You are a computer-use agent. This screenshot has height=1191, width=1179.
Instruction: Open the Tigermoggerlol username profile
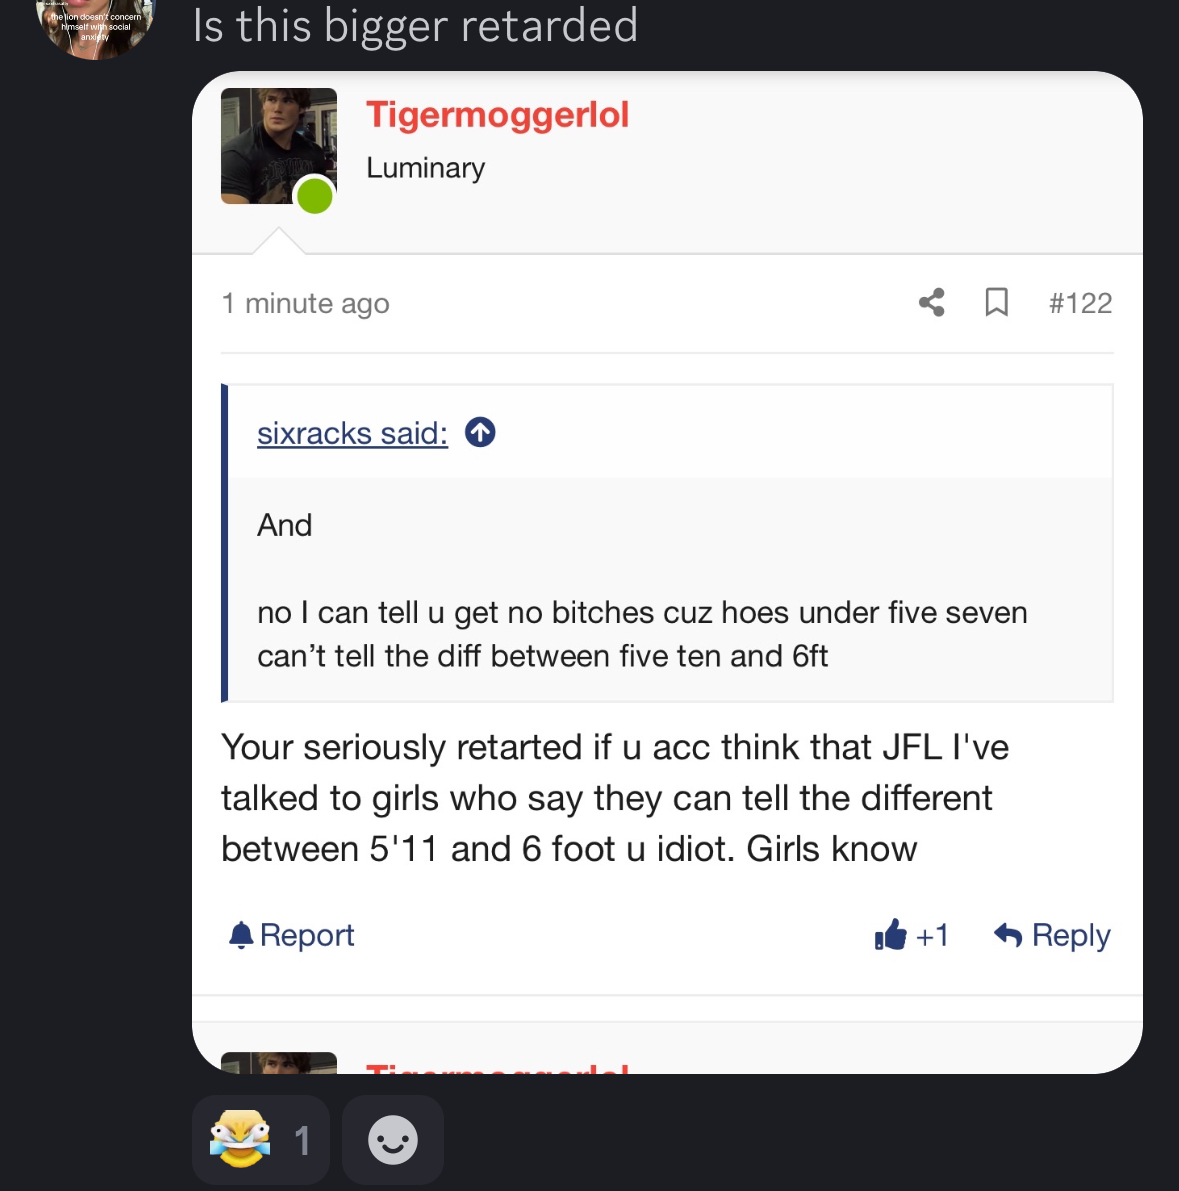click(498, 115)
